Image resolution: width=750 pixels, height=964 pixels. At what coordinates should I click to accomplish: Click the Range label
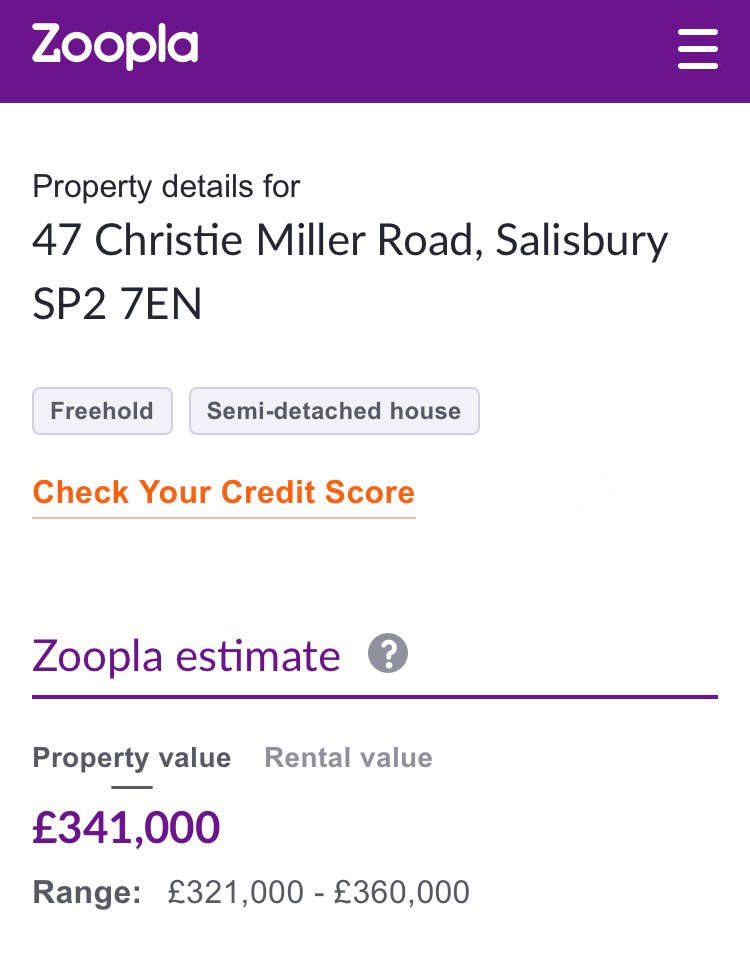87,892
